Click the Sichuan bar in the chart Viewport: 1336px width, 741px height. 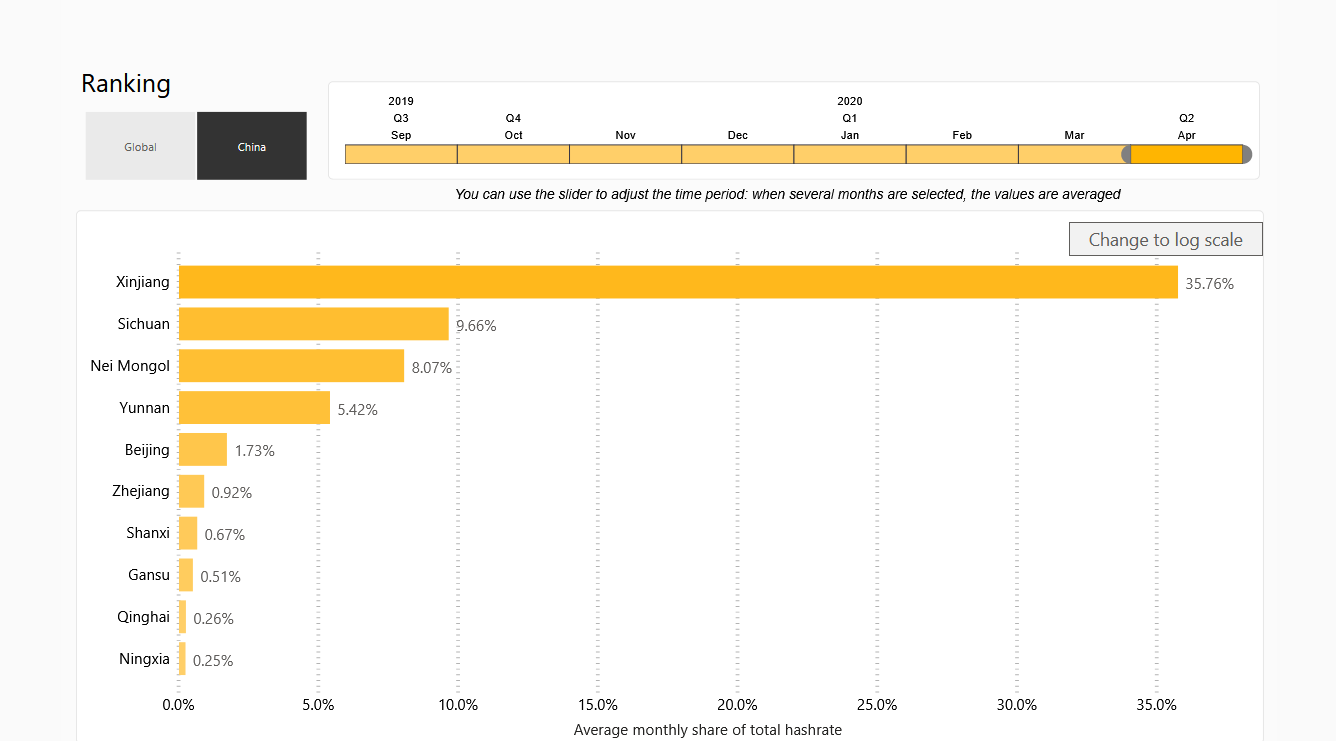coord(314,324)
